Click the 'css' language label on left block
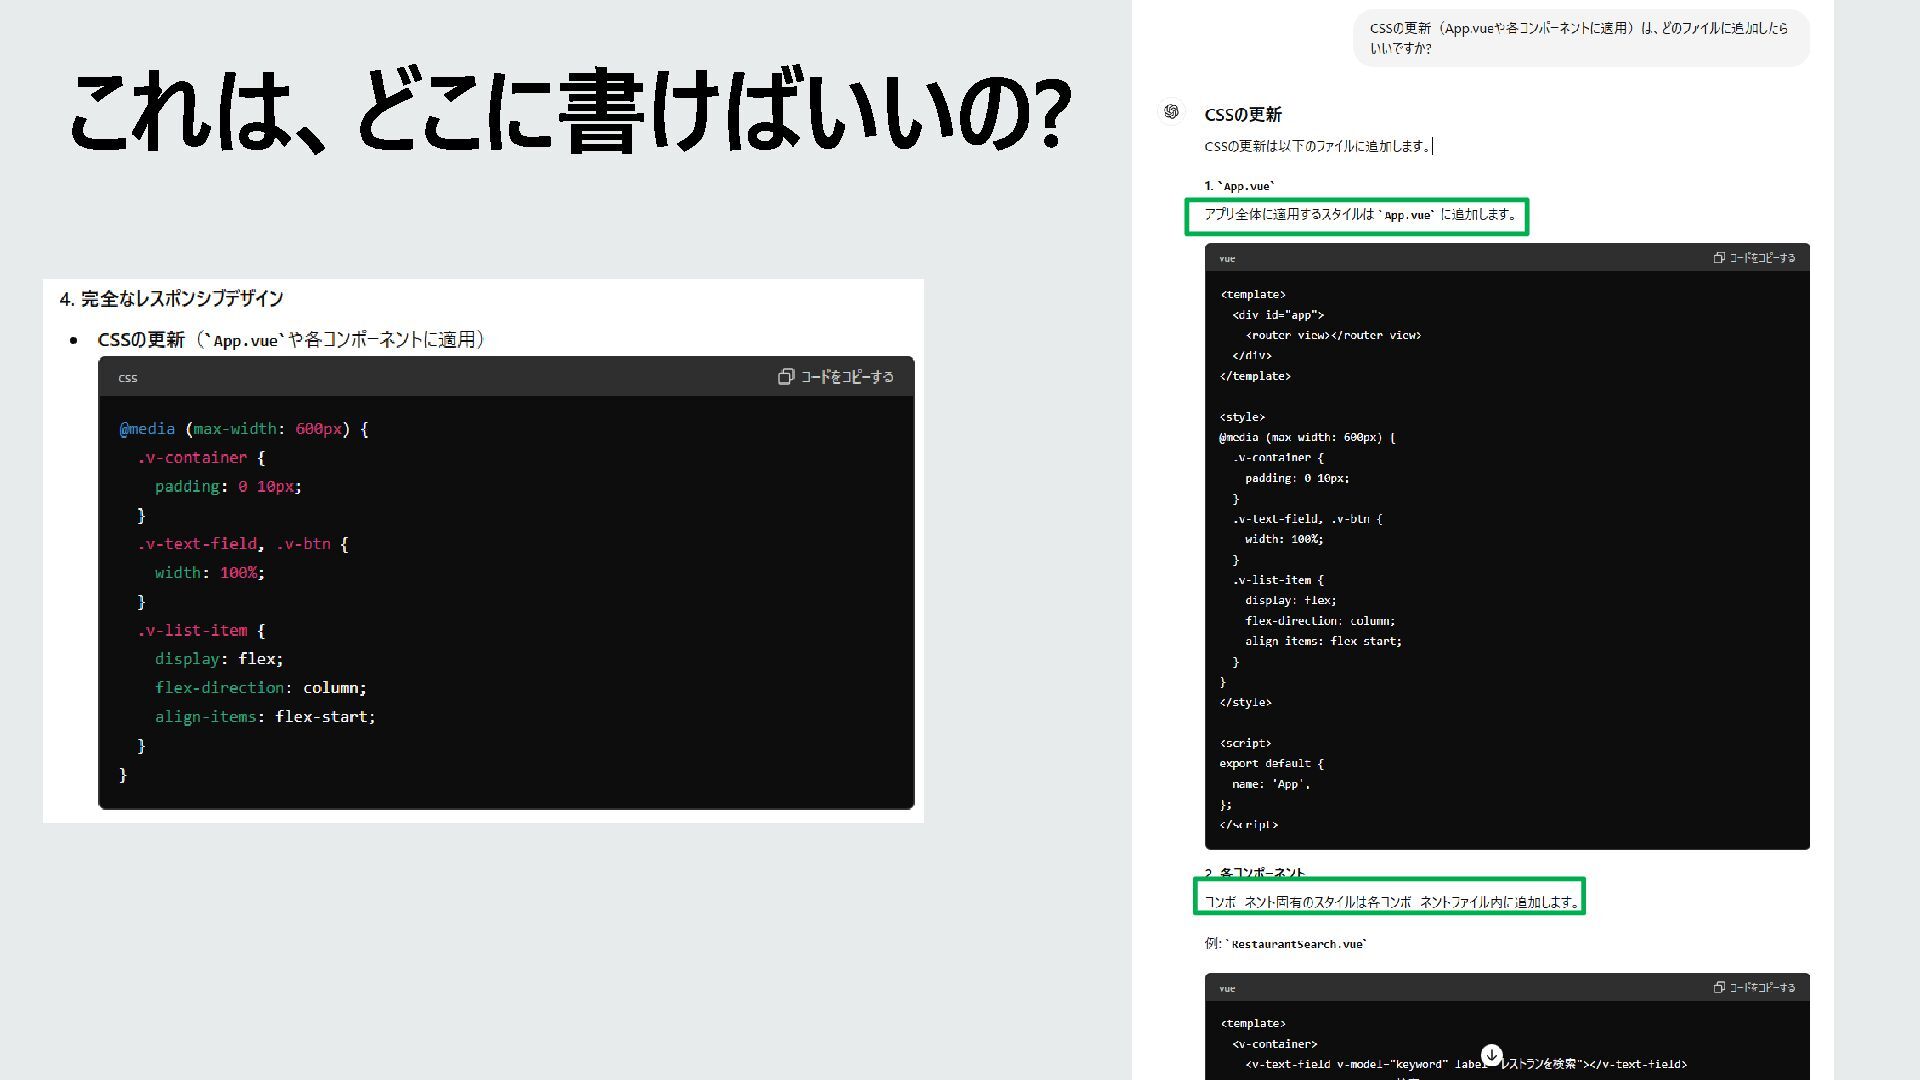Screen dimensions: 1920x1080 pyautogui.click(x=128, y=378)
